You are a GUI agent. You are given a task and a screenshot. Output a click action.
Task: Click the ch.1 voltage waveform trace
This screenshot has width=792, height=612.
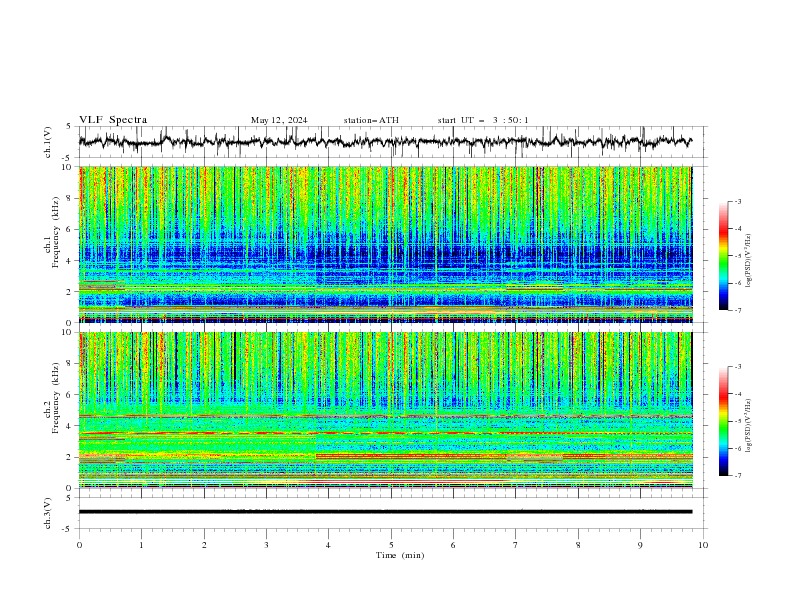(x=385, y=142)
